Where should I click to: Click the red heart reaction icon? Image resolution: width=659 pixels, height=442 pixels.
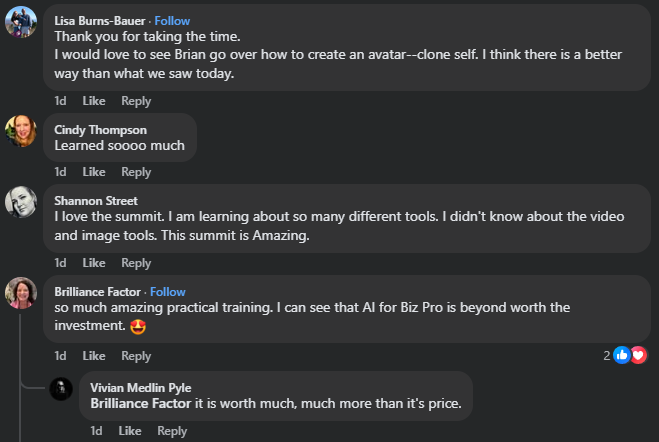(x=638, y=355)
